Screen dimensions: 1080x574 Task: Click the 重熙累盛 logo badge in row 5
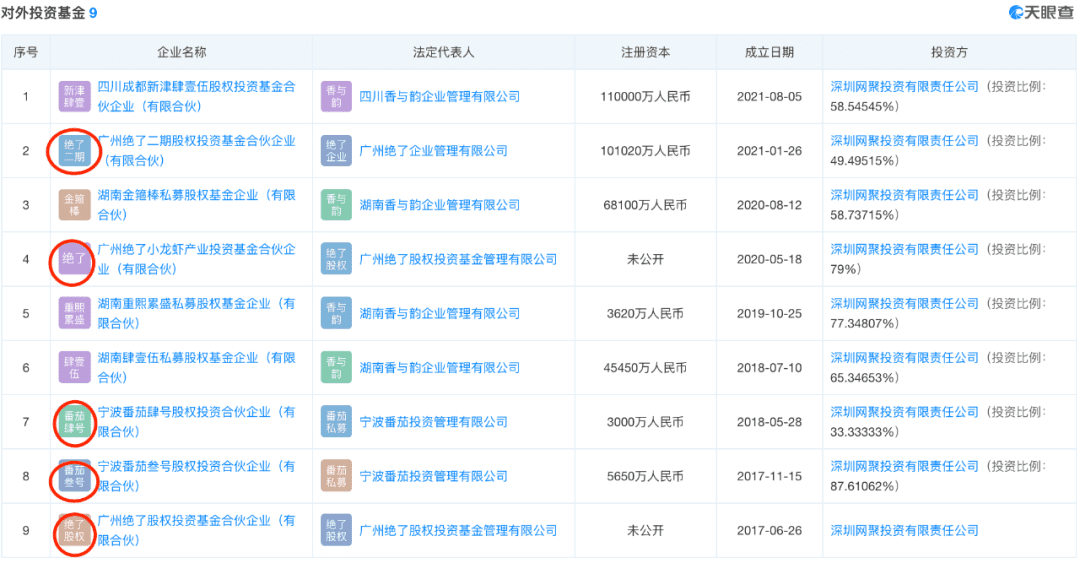coord(74,314)
